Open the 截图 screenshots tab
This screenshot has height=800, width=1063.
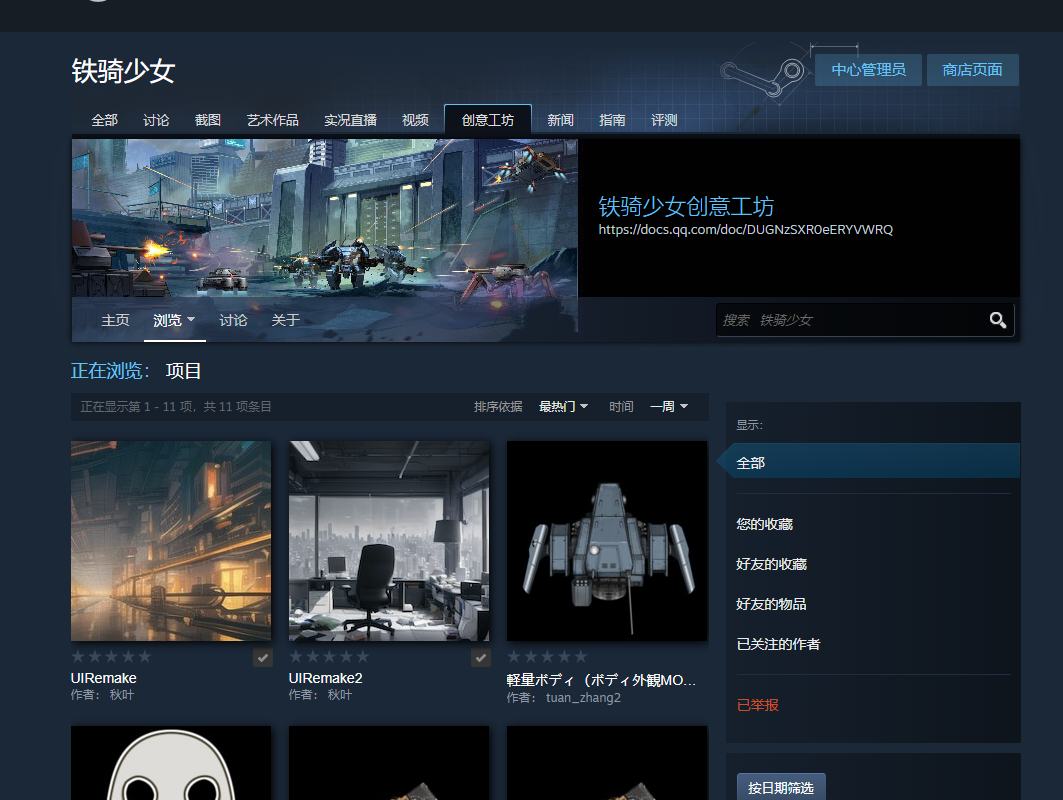click(x=207, y=120)
